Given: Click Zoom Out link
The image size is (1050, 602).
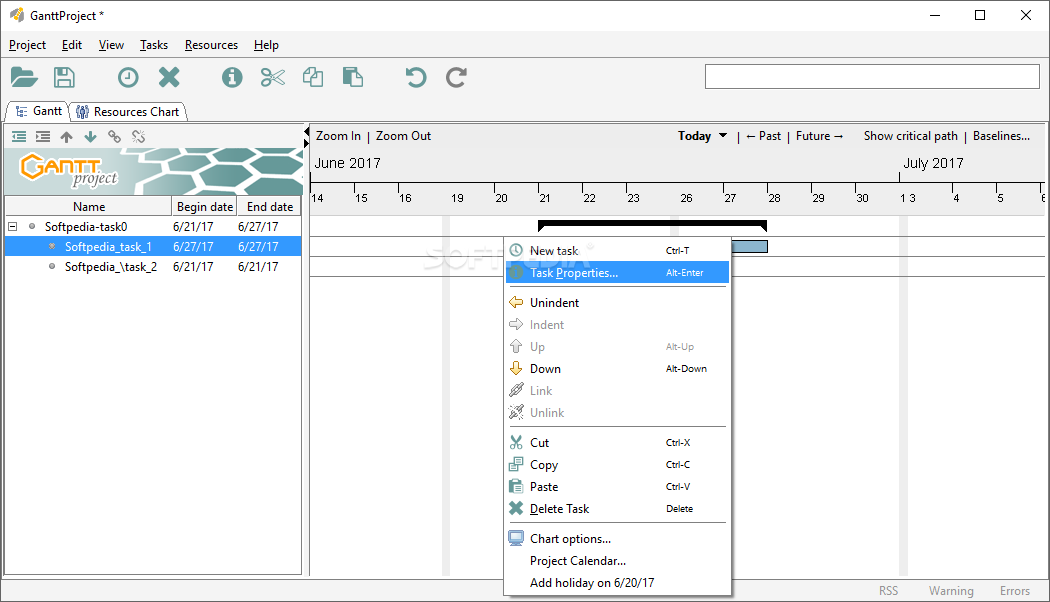Looking at the screenshot, I should click(403, 136).
